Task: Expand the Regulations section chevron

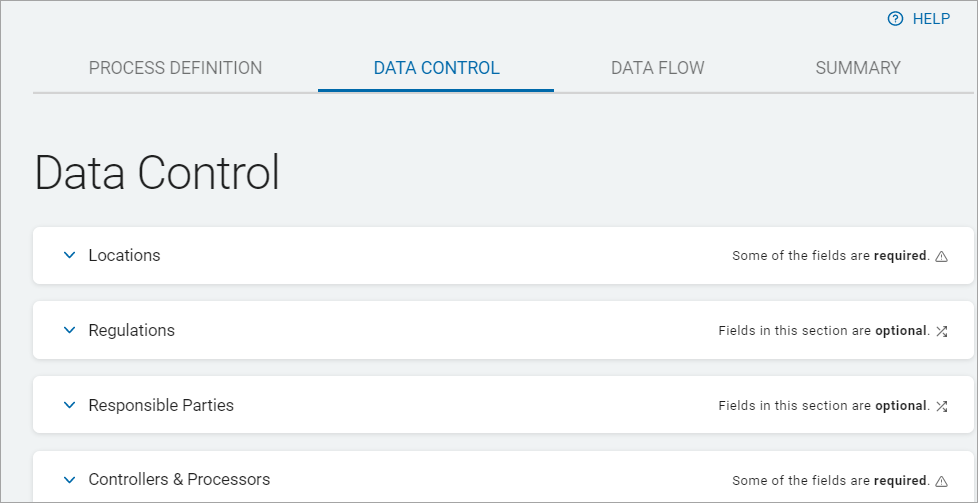Action: pyautogui.click(x=69, y=330)
